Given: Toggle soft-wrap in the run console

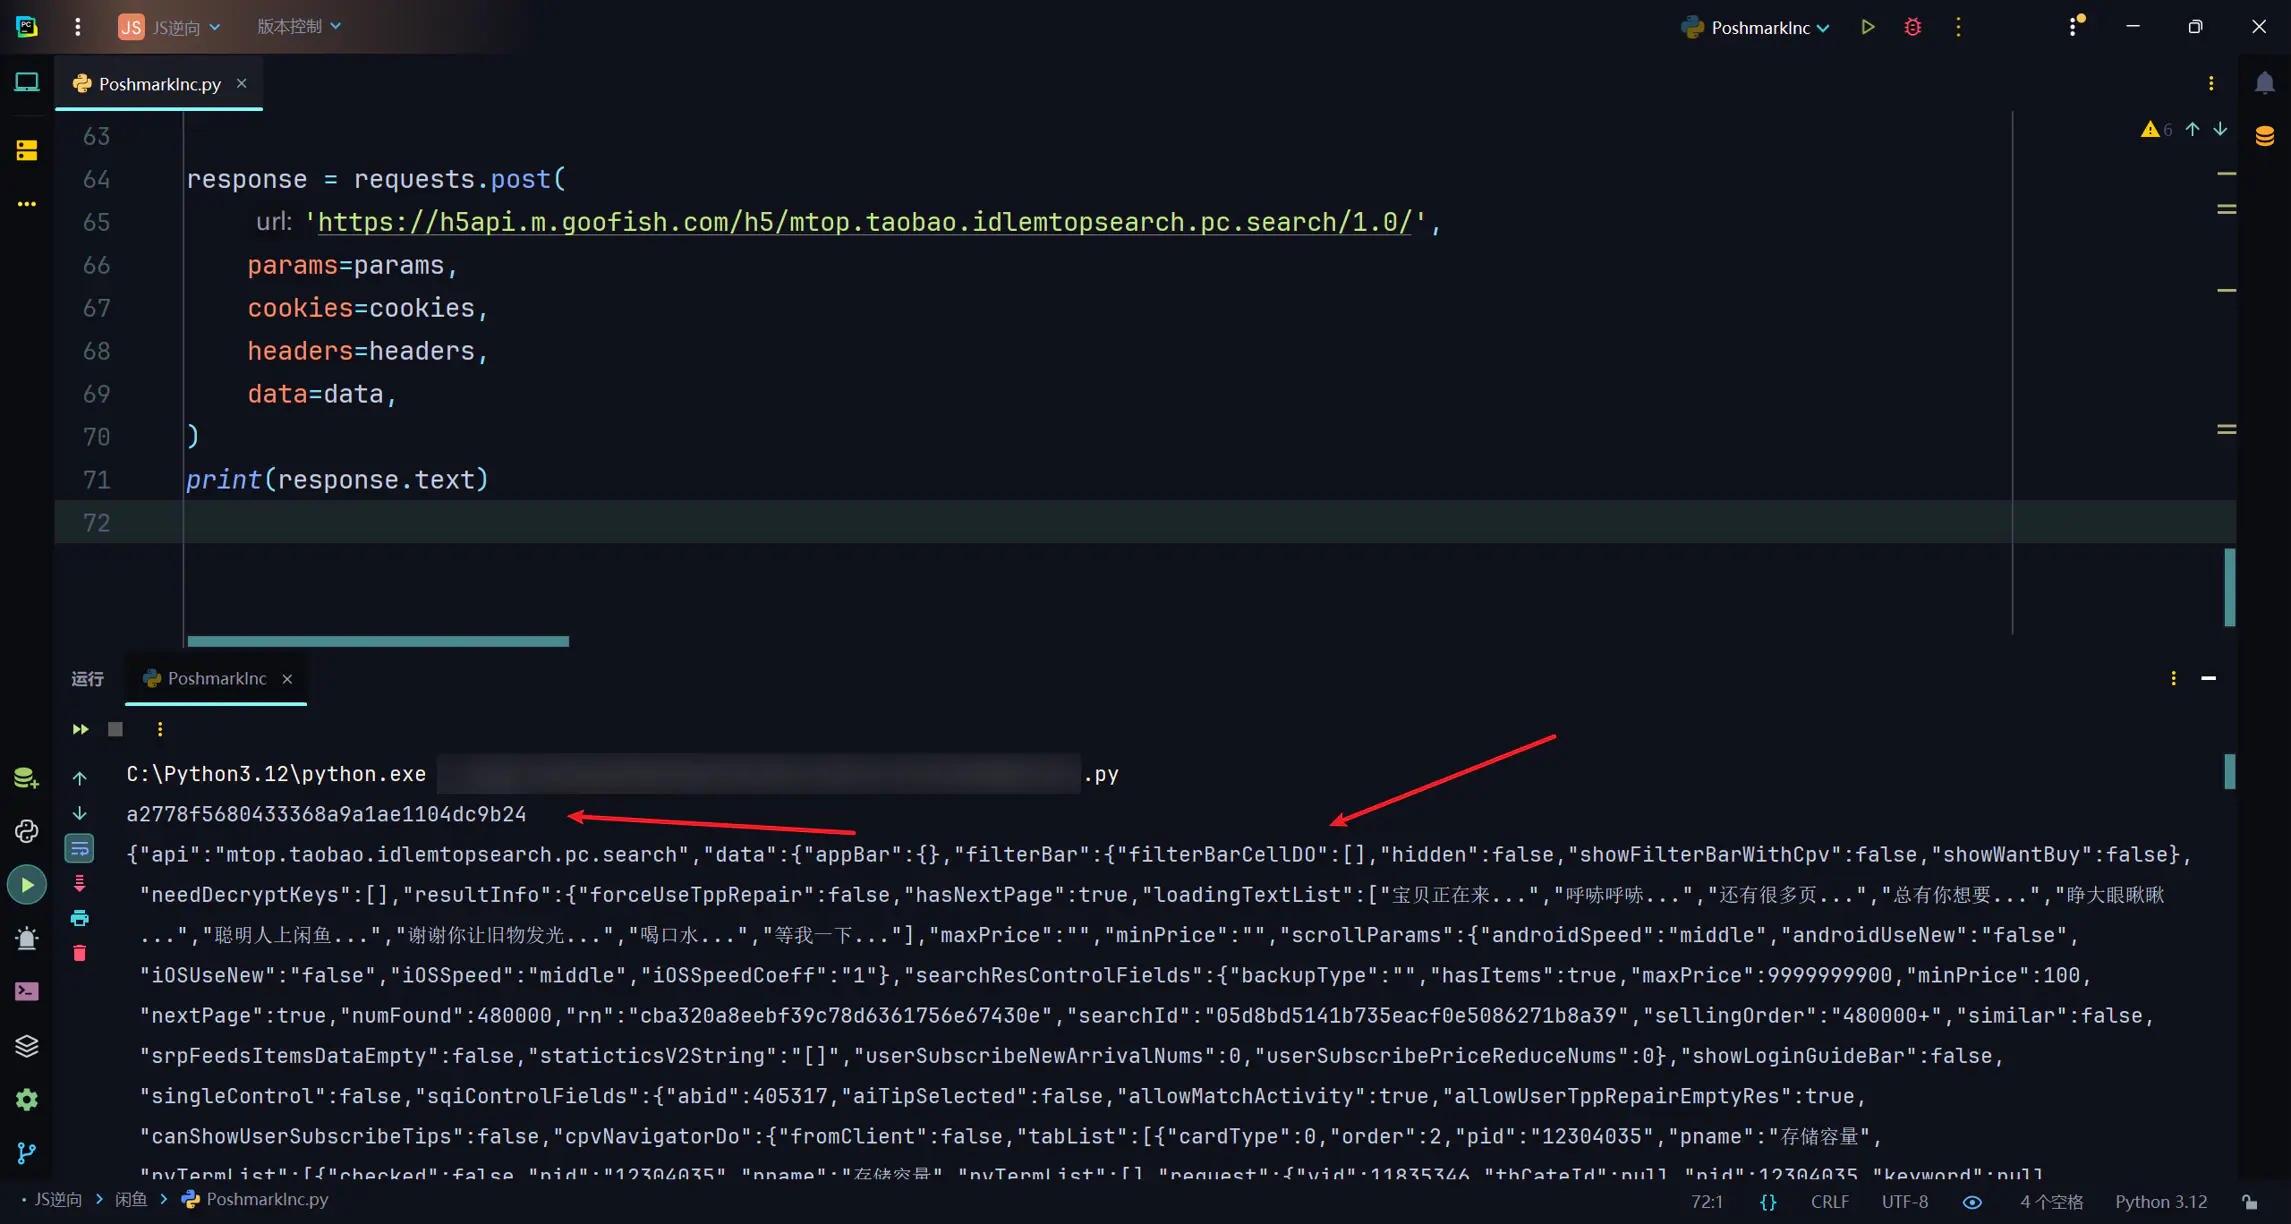Looking at the screenshot, I should (80, 849).
